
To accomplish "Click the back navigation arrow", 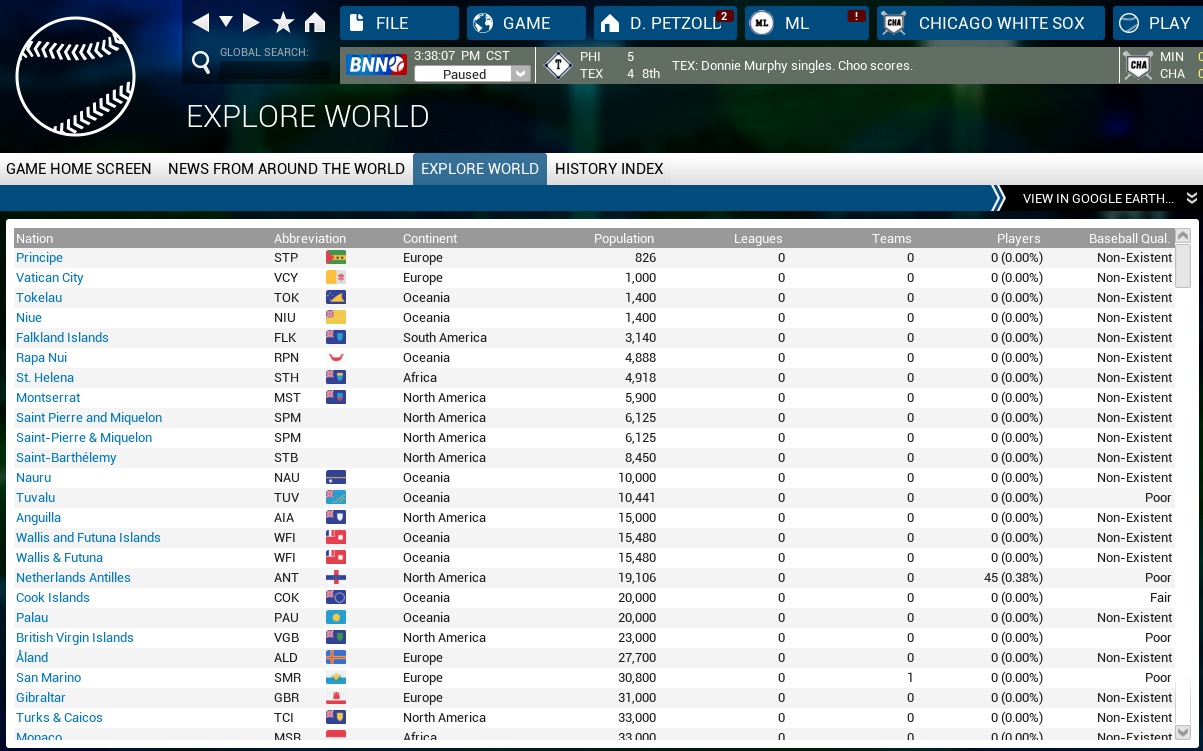I will click(x=201, y=22).
